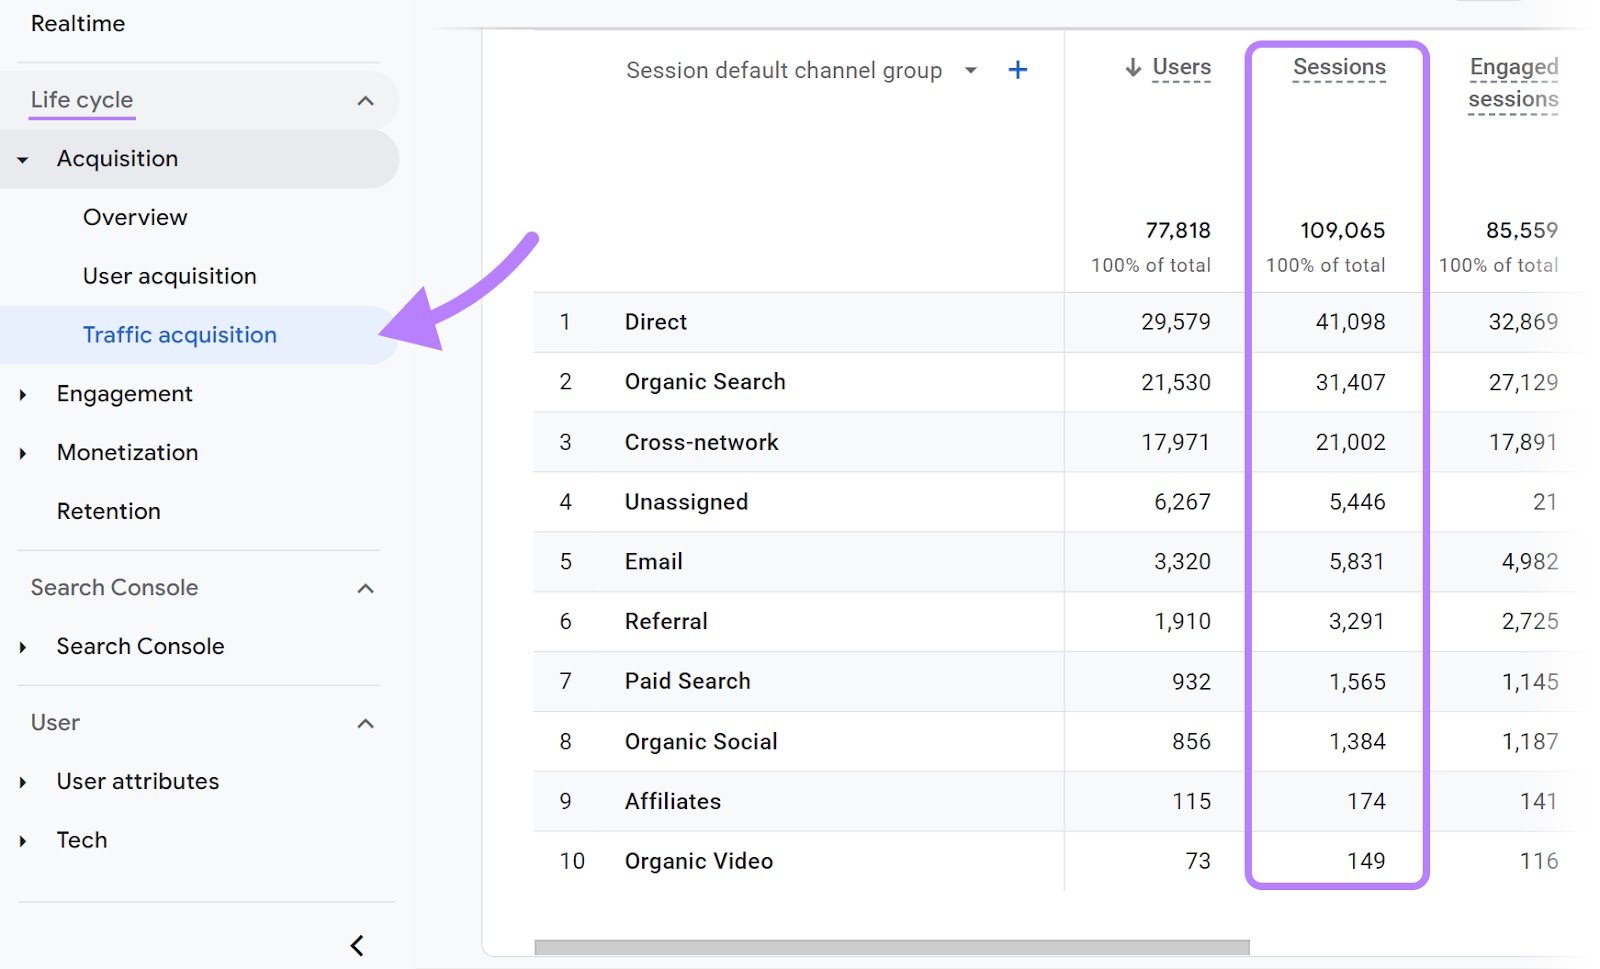Image resolution: width=1600 pixels, height=969 pixels.
Task: Collapse the Search Console group chevron
Action: [x=366, y=588]
